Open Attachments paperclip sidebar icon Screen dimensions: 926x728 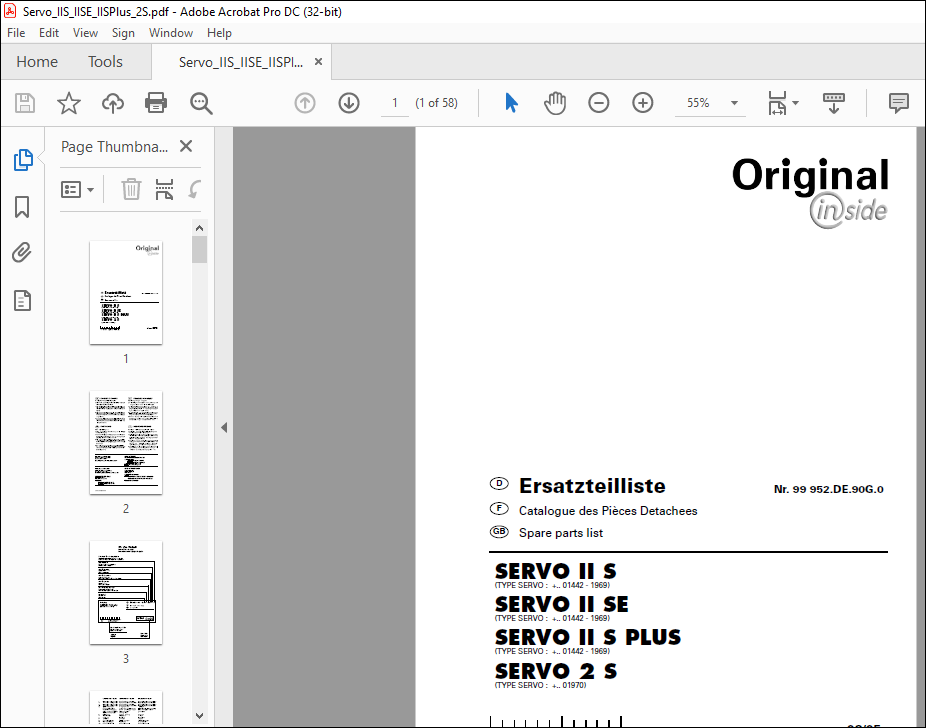pyautogui.click(x=22, y=253)
